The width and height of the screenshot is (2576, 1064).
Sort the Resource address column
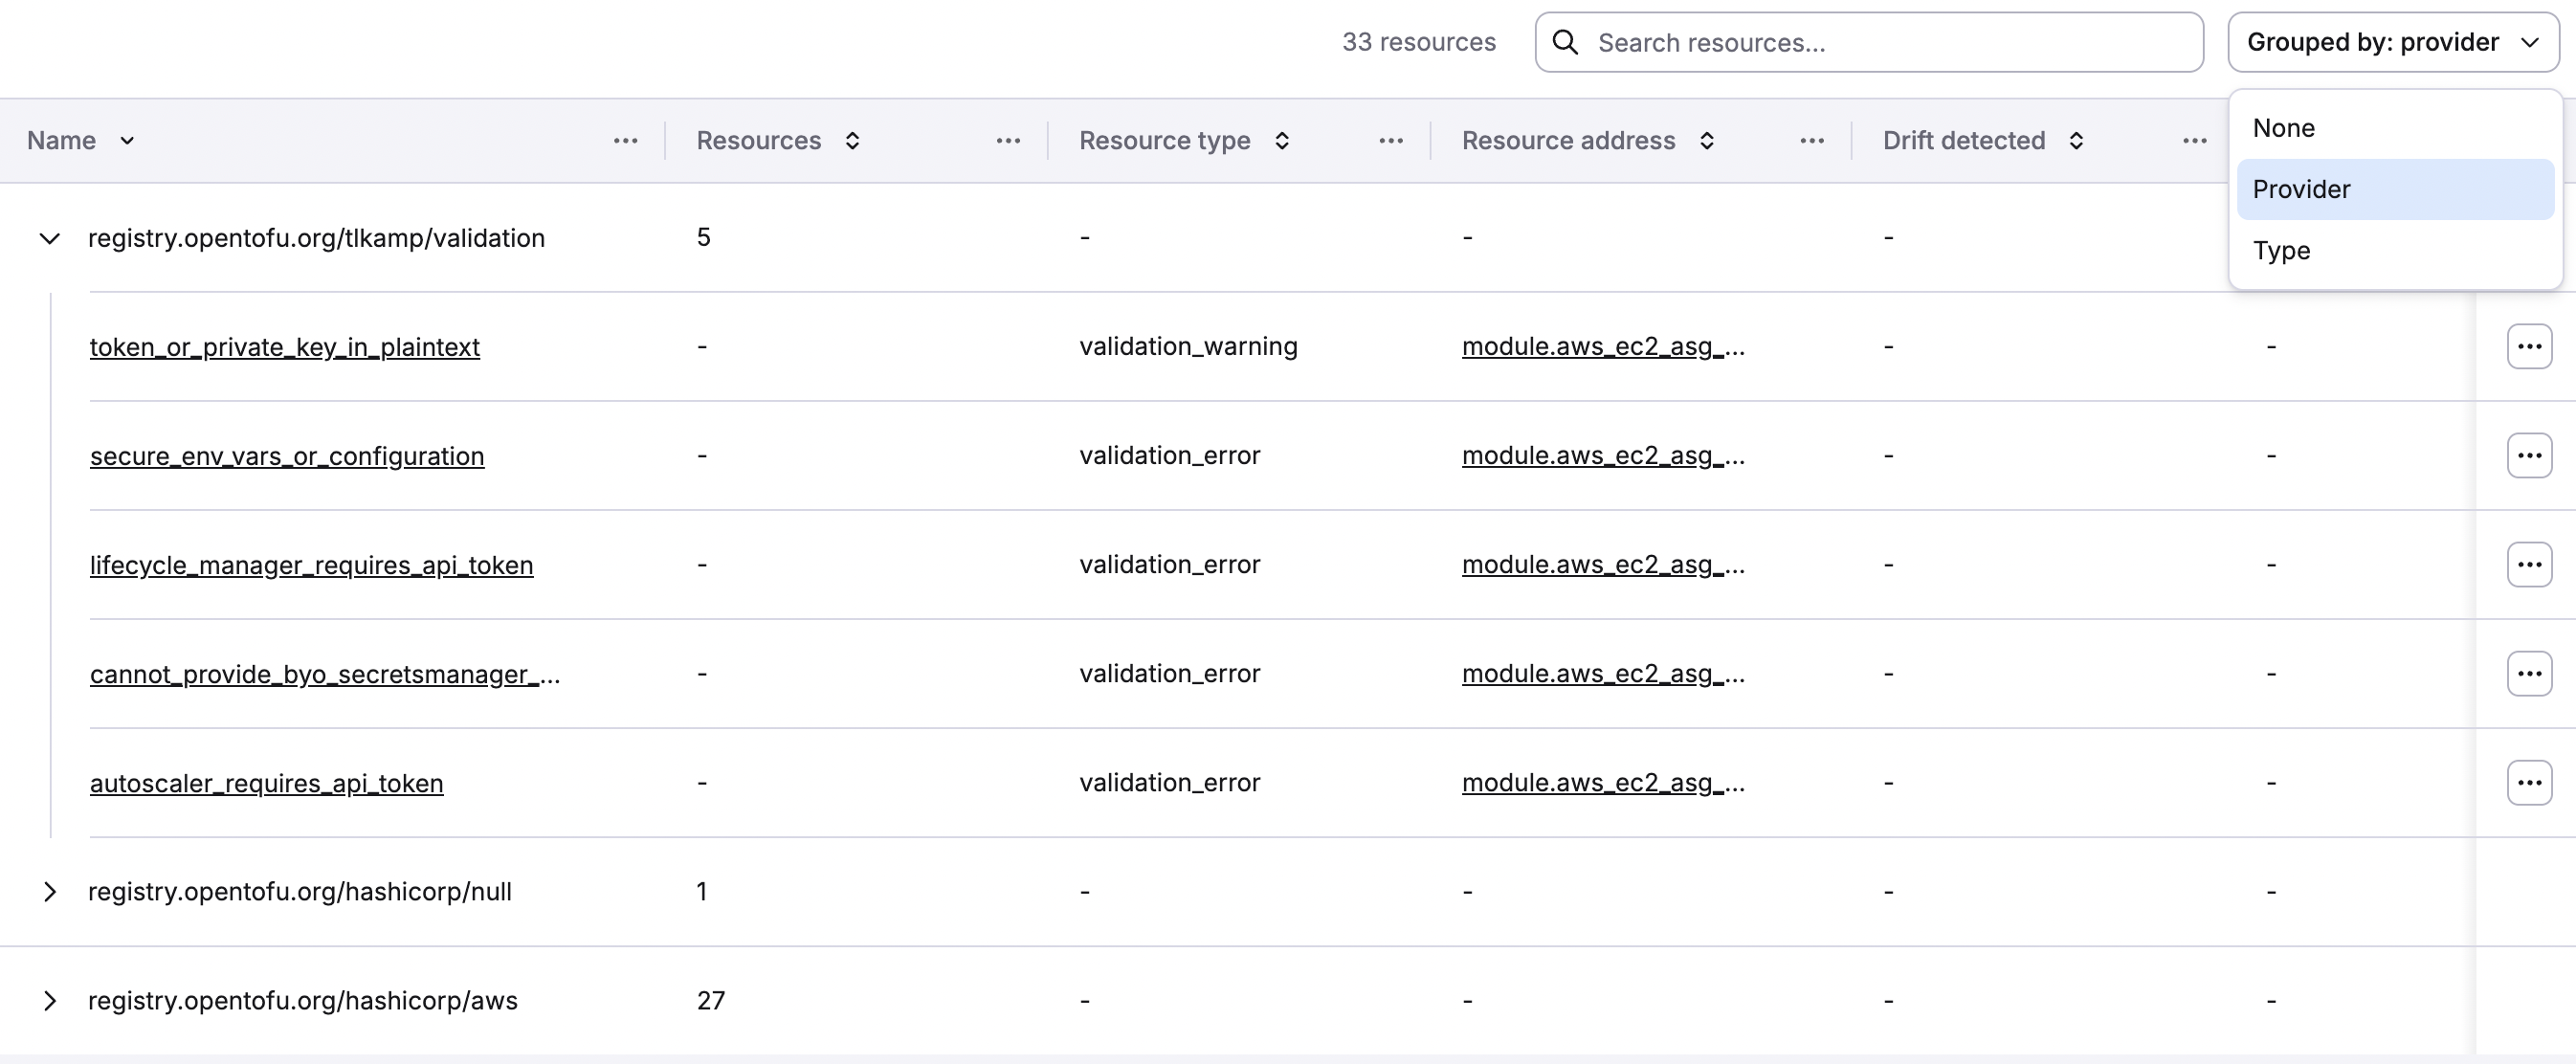point(1708,141)
